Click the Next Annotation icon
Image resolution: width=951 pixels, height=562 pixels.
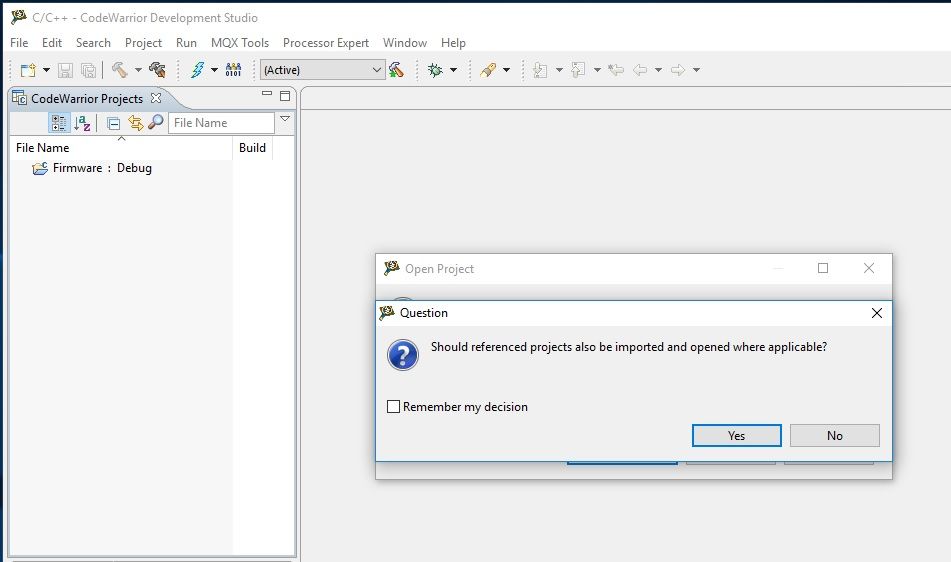click(x=540, y=70)
